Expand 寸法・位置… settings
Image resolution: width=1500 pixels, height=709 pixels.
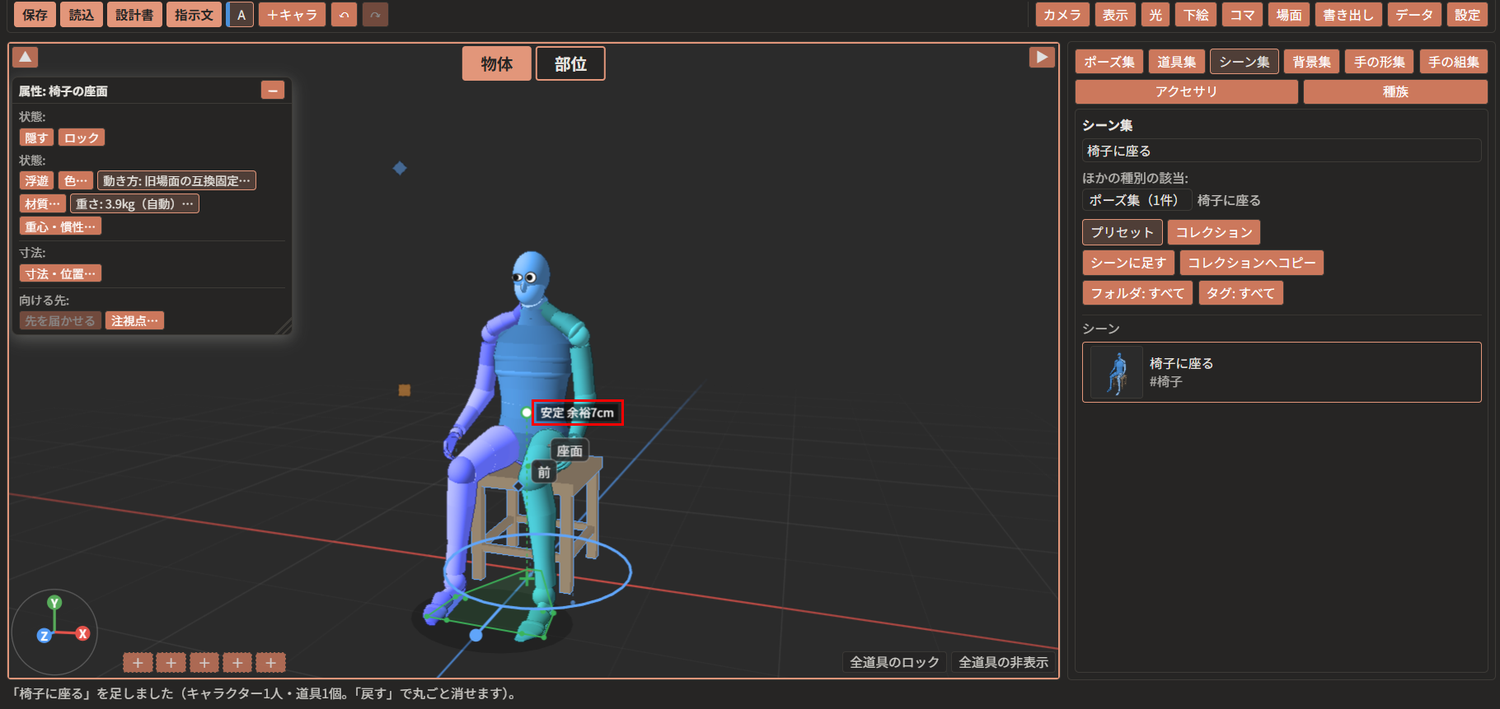point(60,273)
